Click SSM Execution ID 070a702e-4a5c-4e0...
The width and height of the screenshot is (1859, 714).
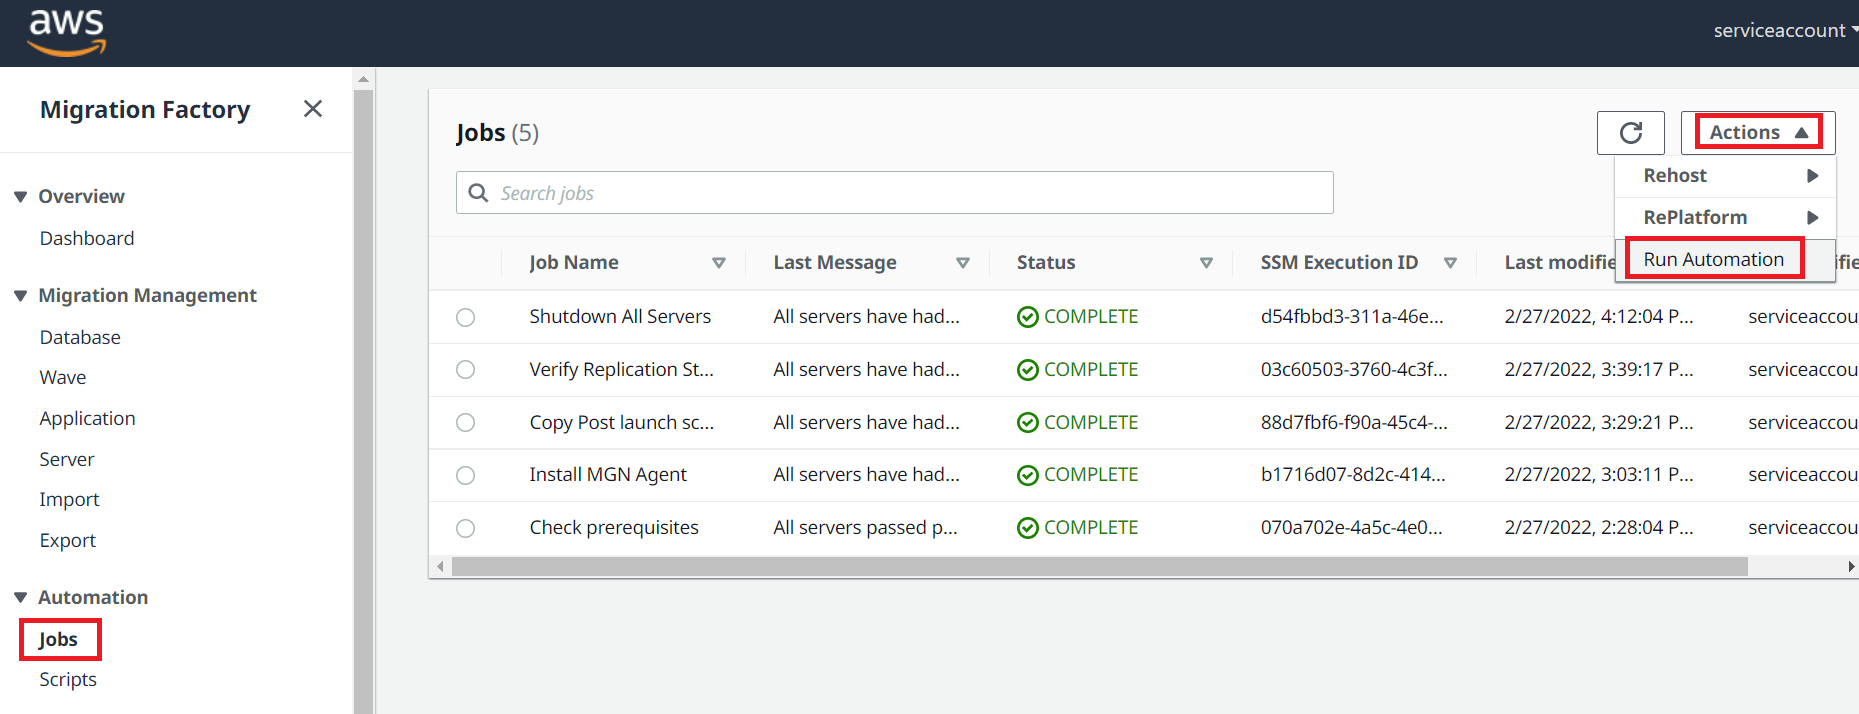(x=1351, y=527)
